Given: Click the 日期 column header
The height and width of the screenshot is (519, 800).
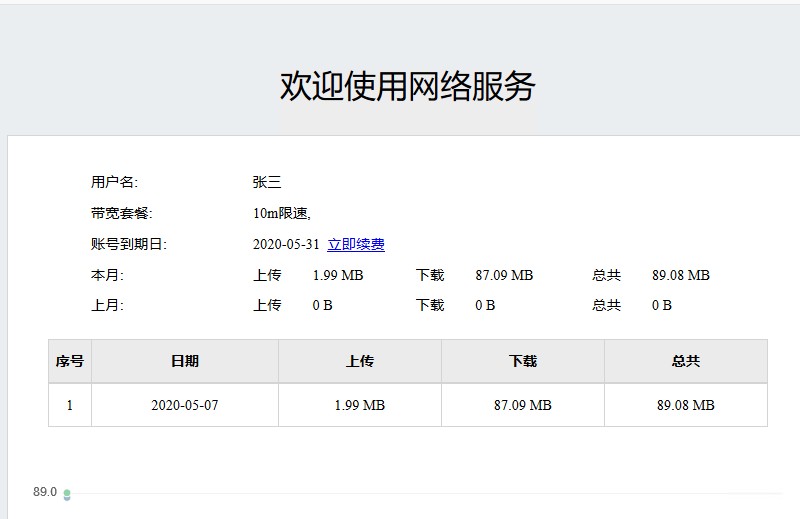Looking at the screenshot, I should [x=185, y=361].
